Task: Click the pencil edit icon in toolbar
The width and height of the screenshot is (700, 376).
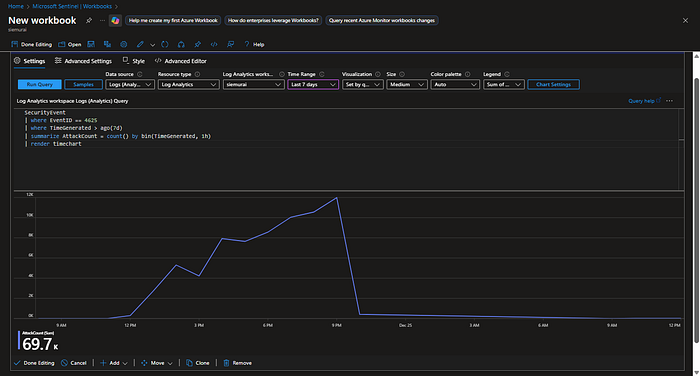Action: [140, 44]
